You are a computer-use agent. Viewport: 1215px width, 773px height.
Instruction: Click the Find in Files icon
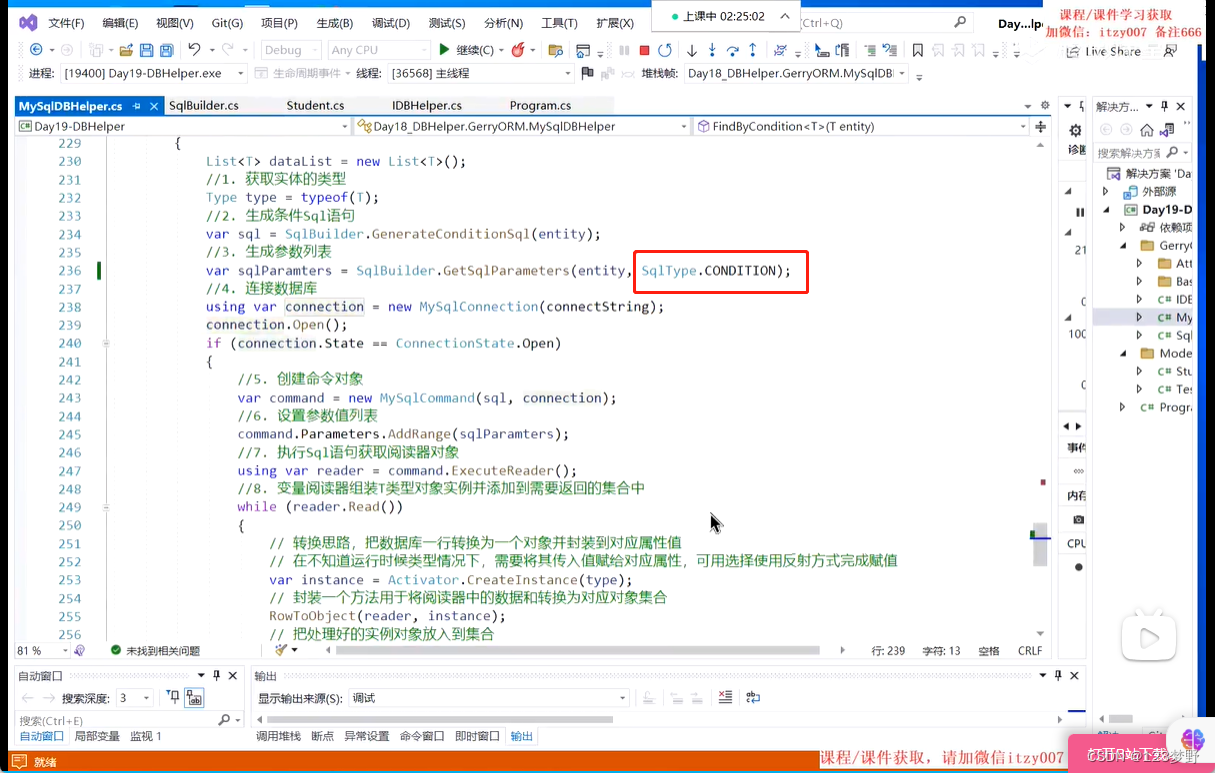point(555,50)
